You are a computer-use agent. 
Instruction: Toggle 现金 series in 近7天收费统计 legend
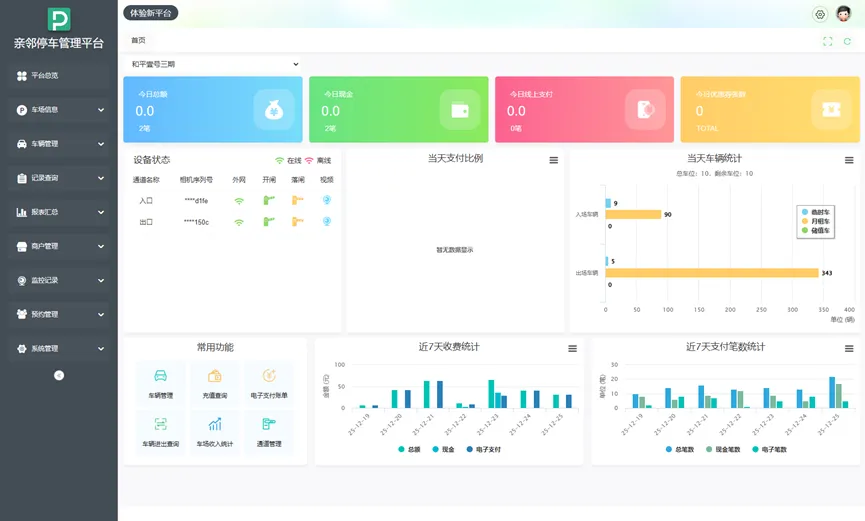pyautogui.click(x=444, y=449)
